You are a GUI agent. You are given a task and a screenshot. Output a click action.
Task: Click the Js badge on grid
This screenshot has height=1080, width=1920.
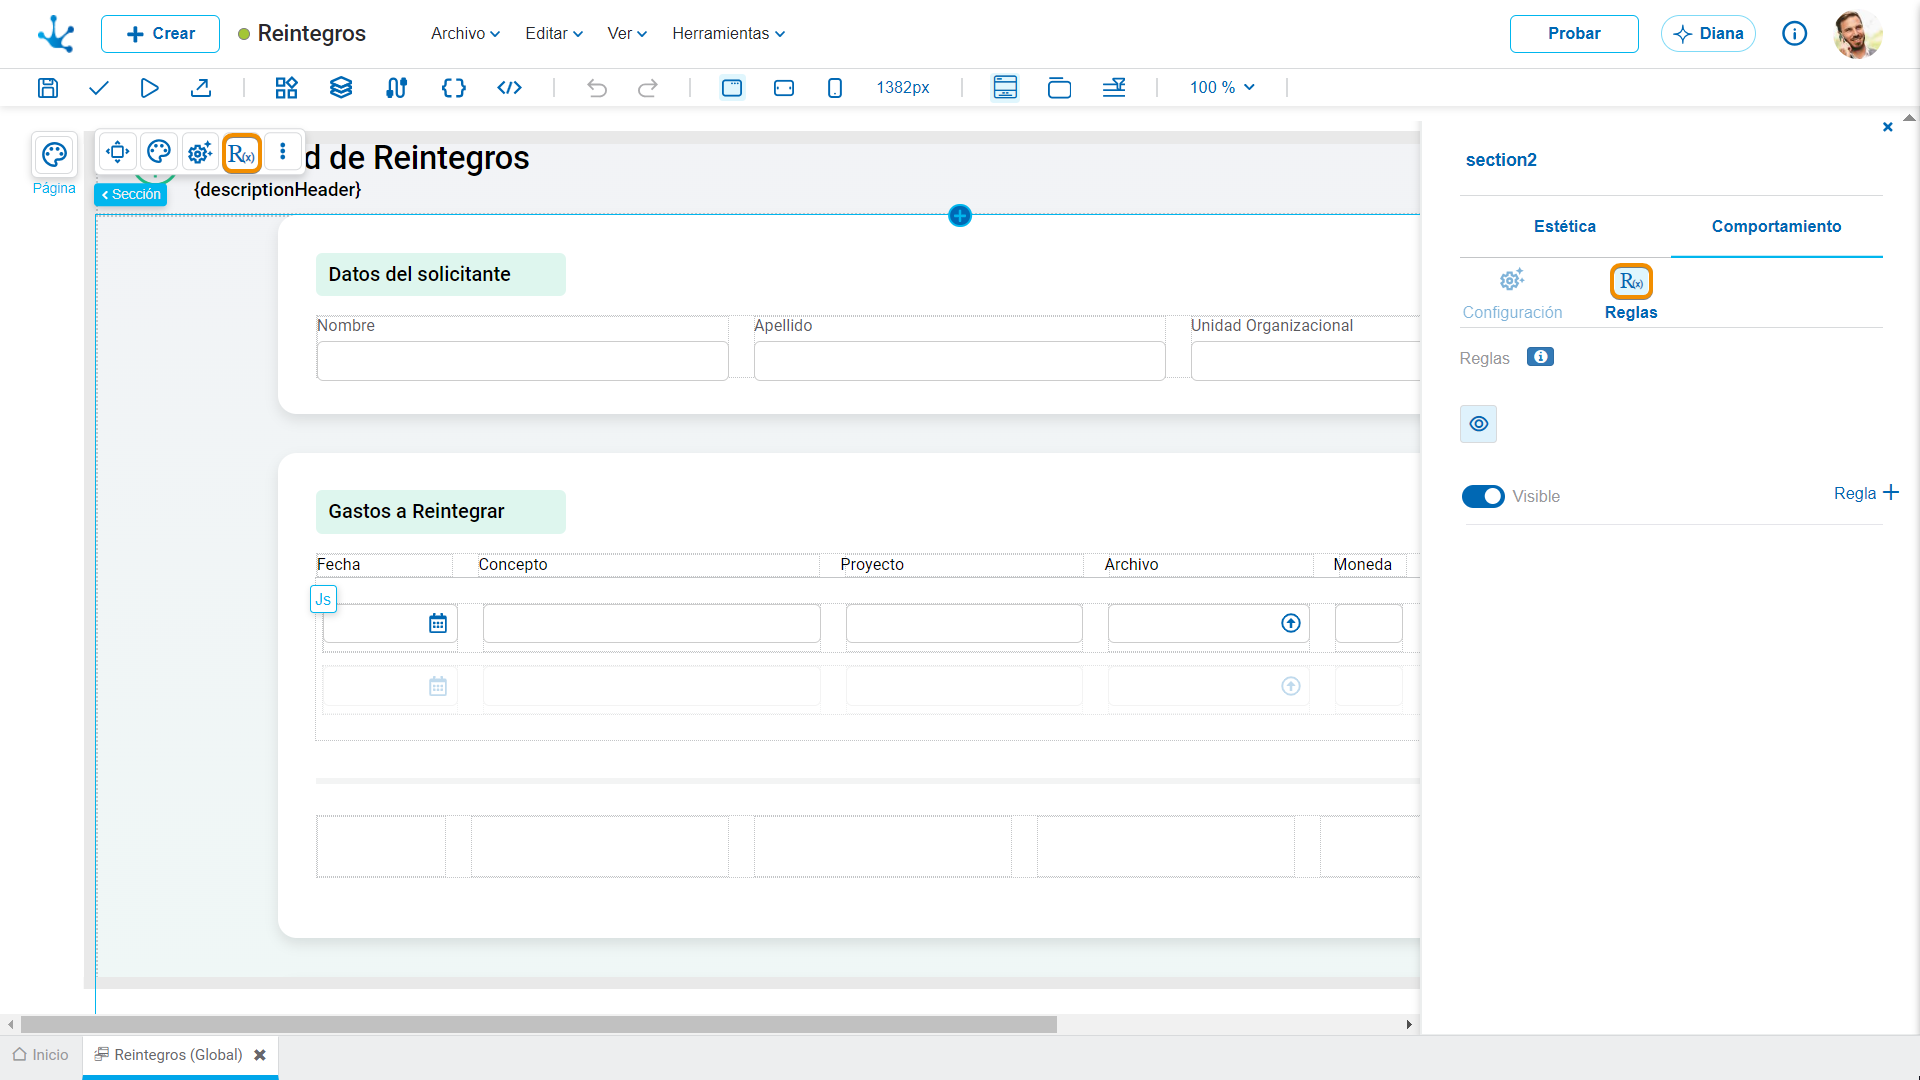pos(323,599)
